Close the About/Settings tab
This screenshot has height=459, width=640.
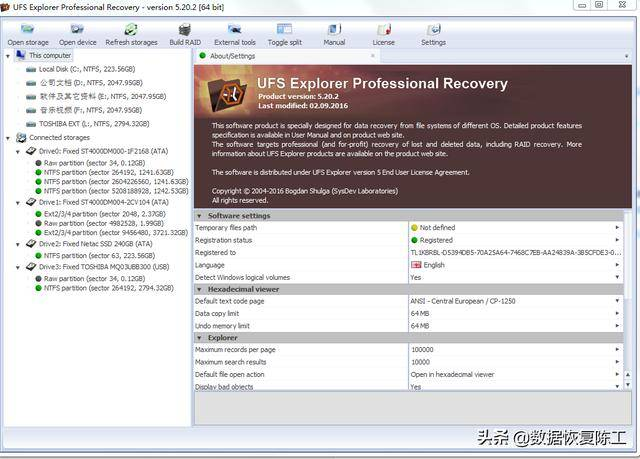pyautogui.click(x=373, y=55)
